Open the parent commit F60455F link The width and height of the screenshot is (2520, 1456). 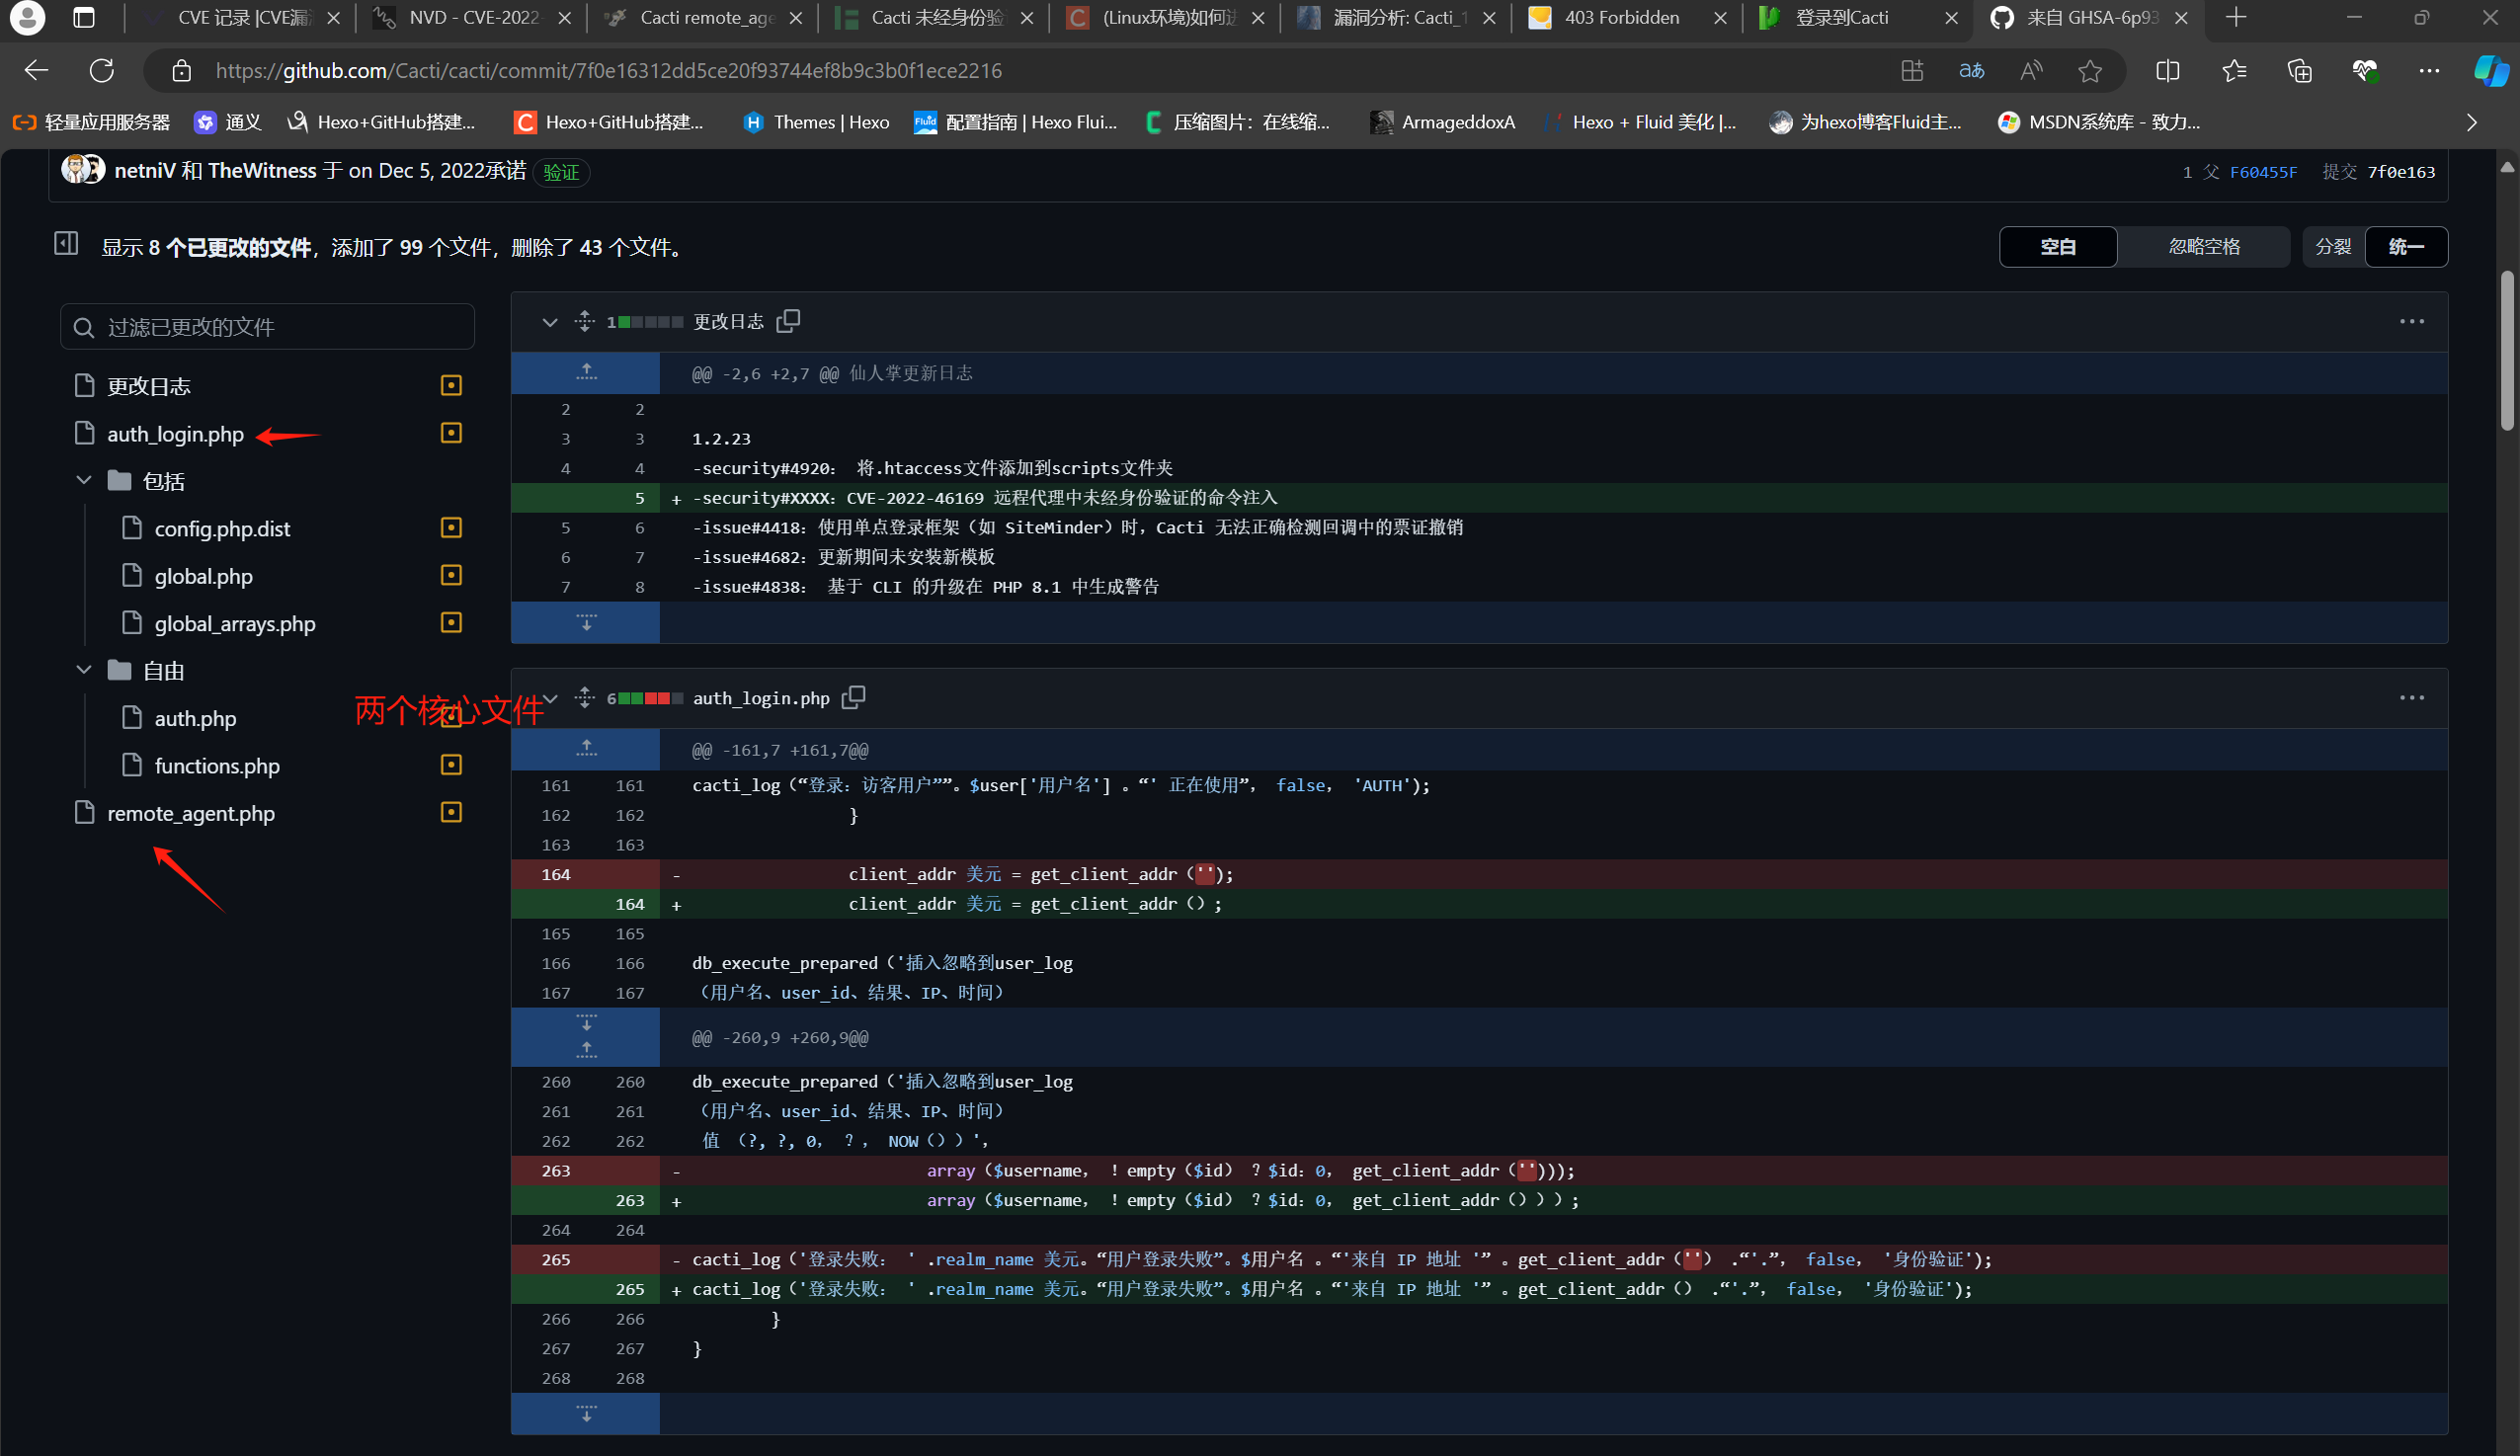click(2263, 172)
